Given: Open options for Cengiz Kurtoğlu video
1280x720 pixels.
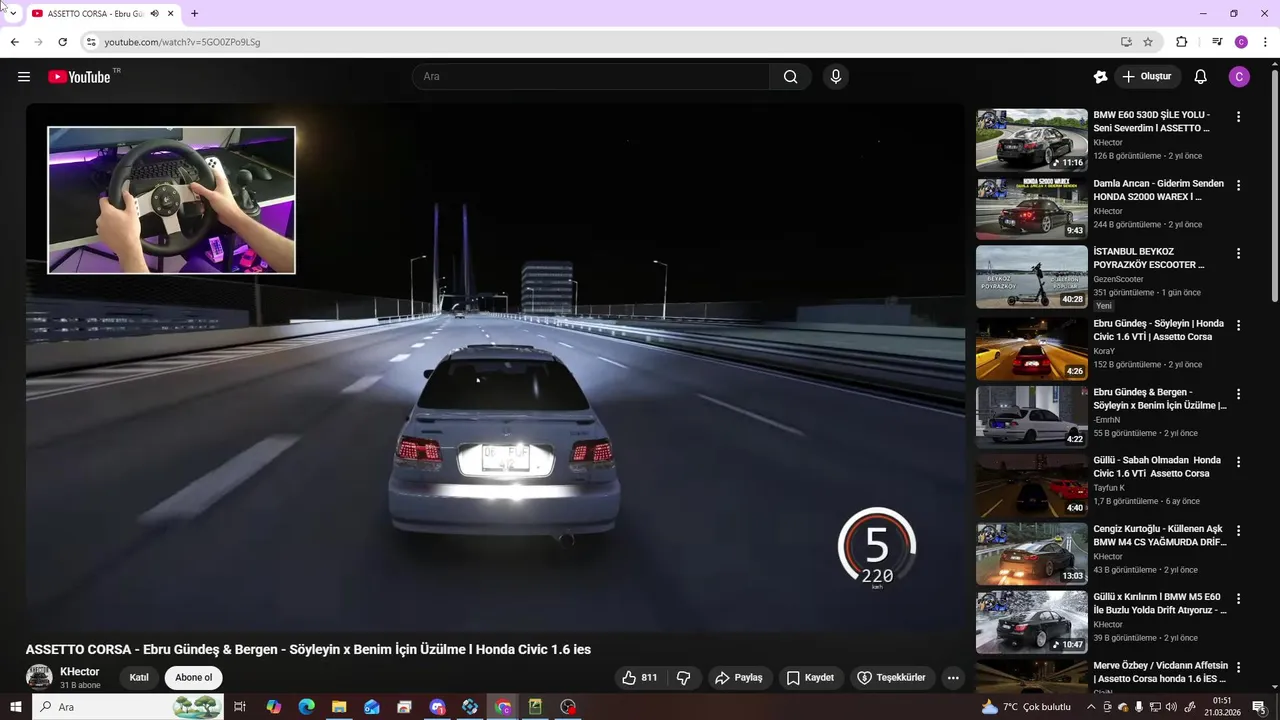Looking at the screenshot, I should [1238, 531].
